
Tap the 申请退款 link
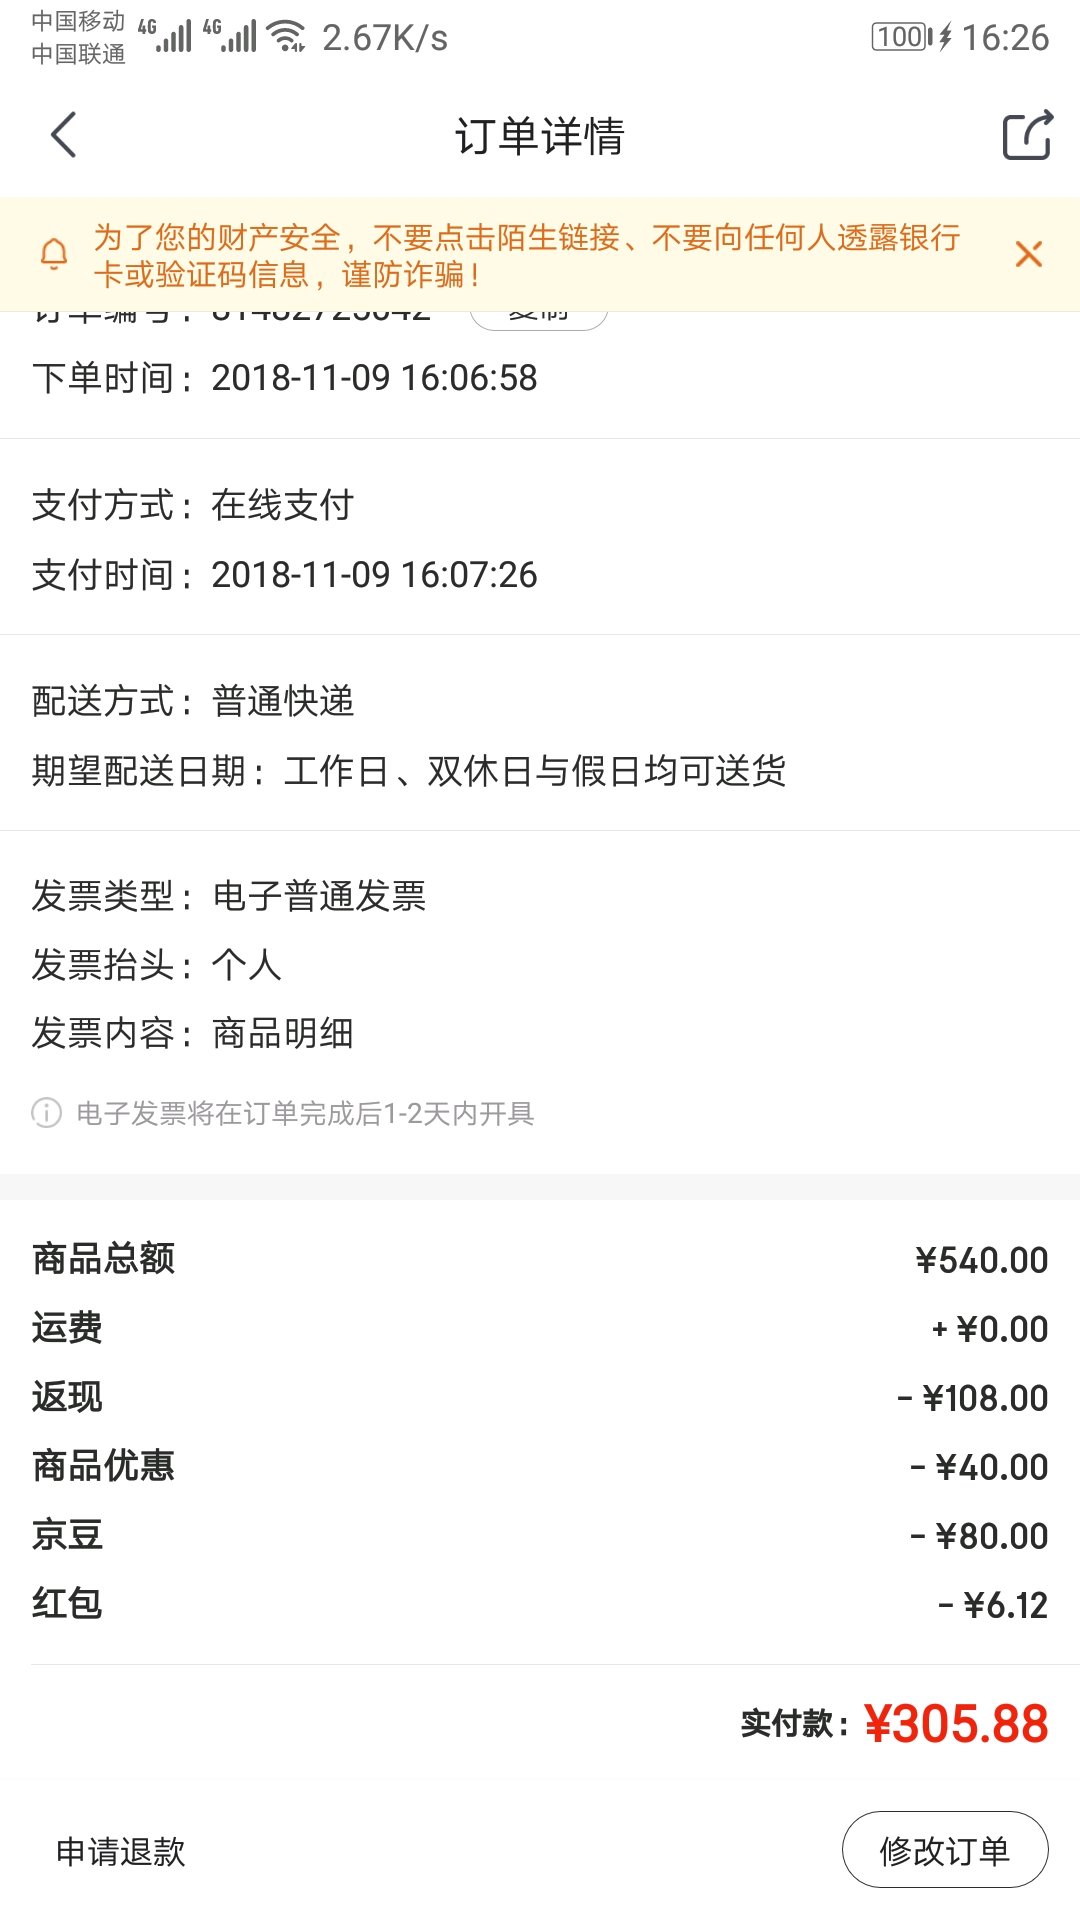(121, 1851)
